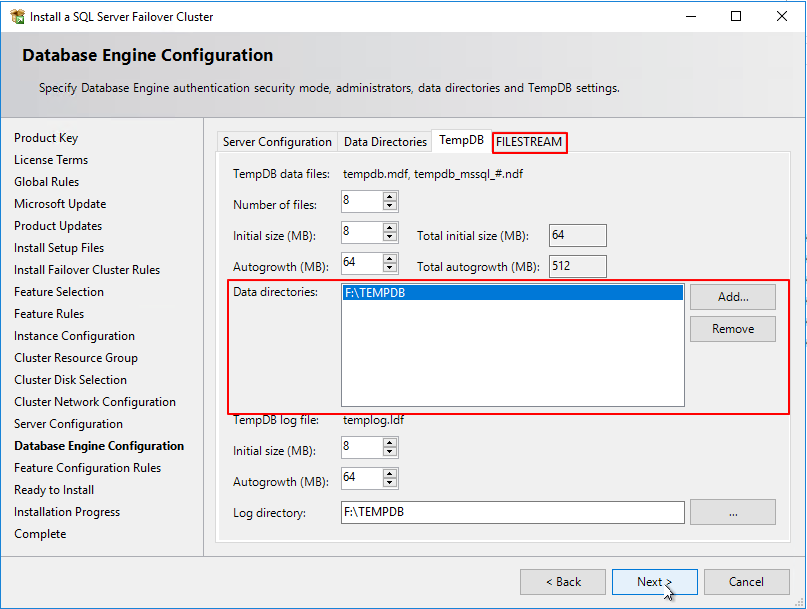Image resolution: width=807 pixels, height=609 pixels.
Task: Click Microsoft Update step
Action: pyautogui.click(x=60, y=204)
